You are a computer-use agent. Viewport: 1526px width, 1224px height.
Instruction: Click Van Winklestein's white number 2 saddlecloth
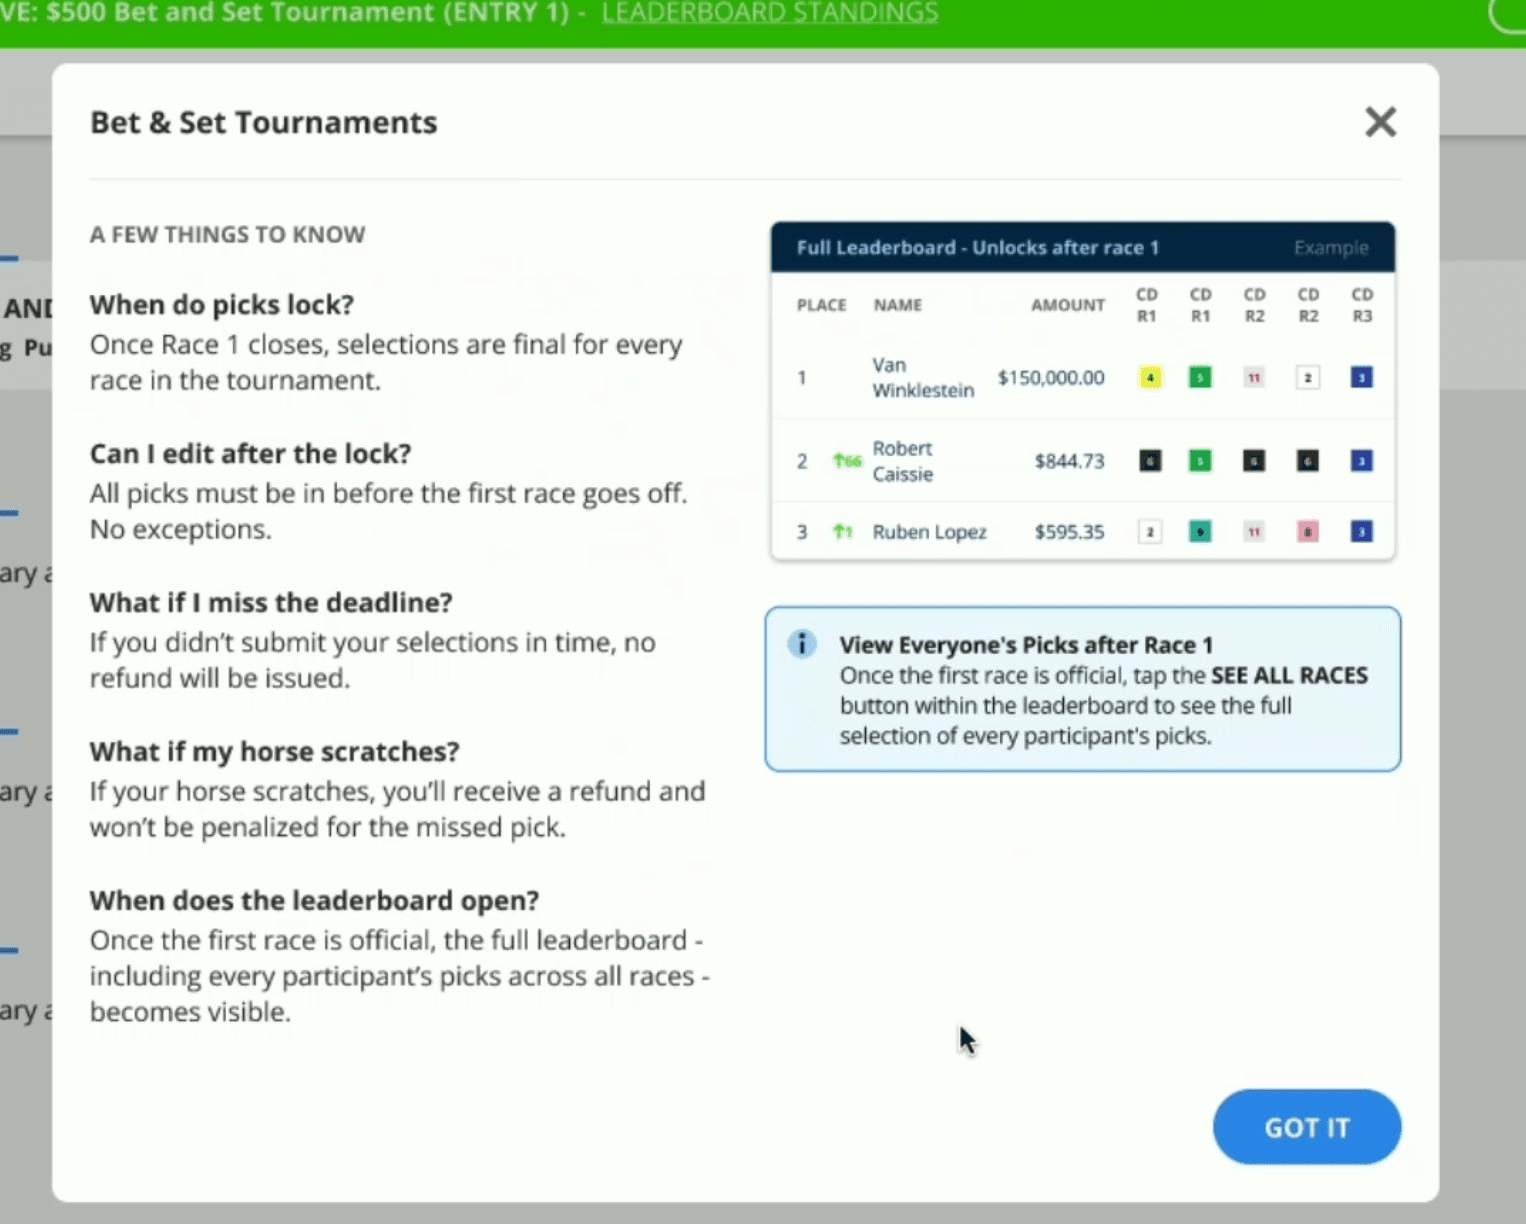point(1307,378)
